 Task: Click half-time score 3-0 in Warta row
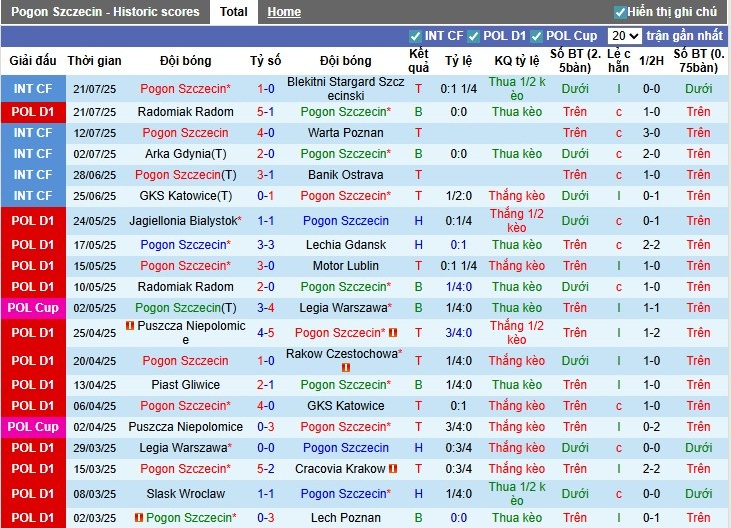[x=651, y=133]
